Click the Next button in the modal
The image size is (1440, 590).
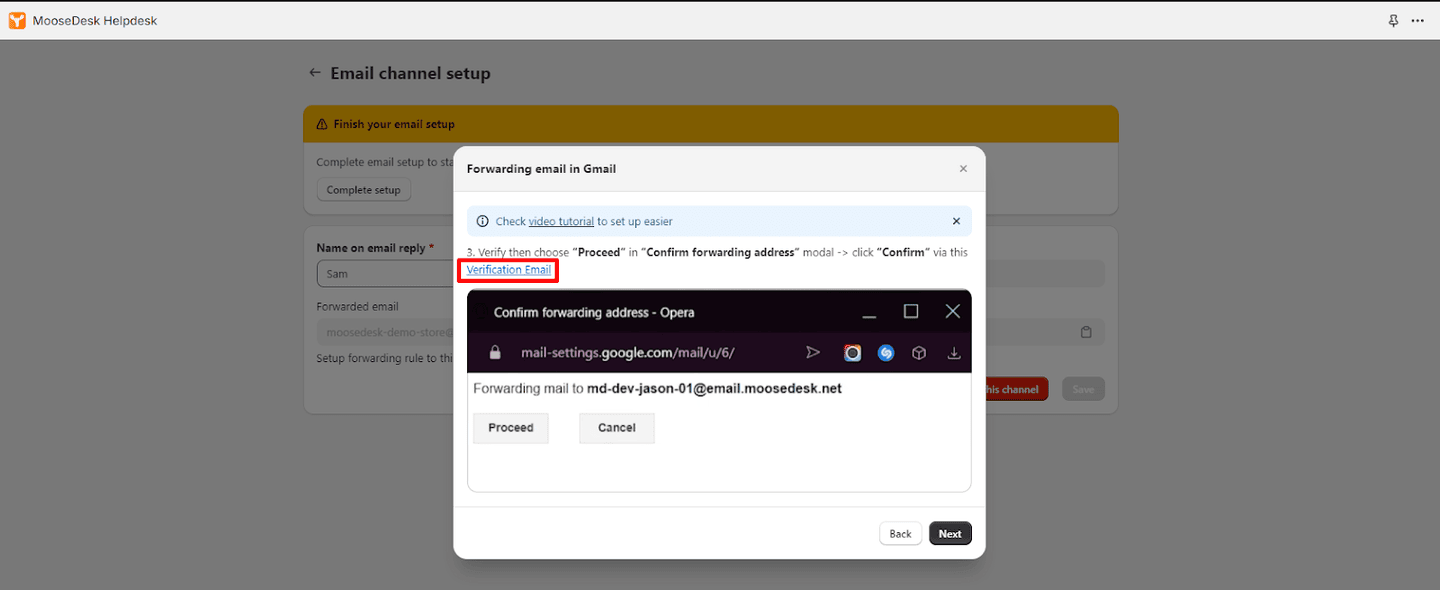(x=950, y=533)
